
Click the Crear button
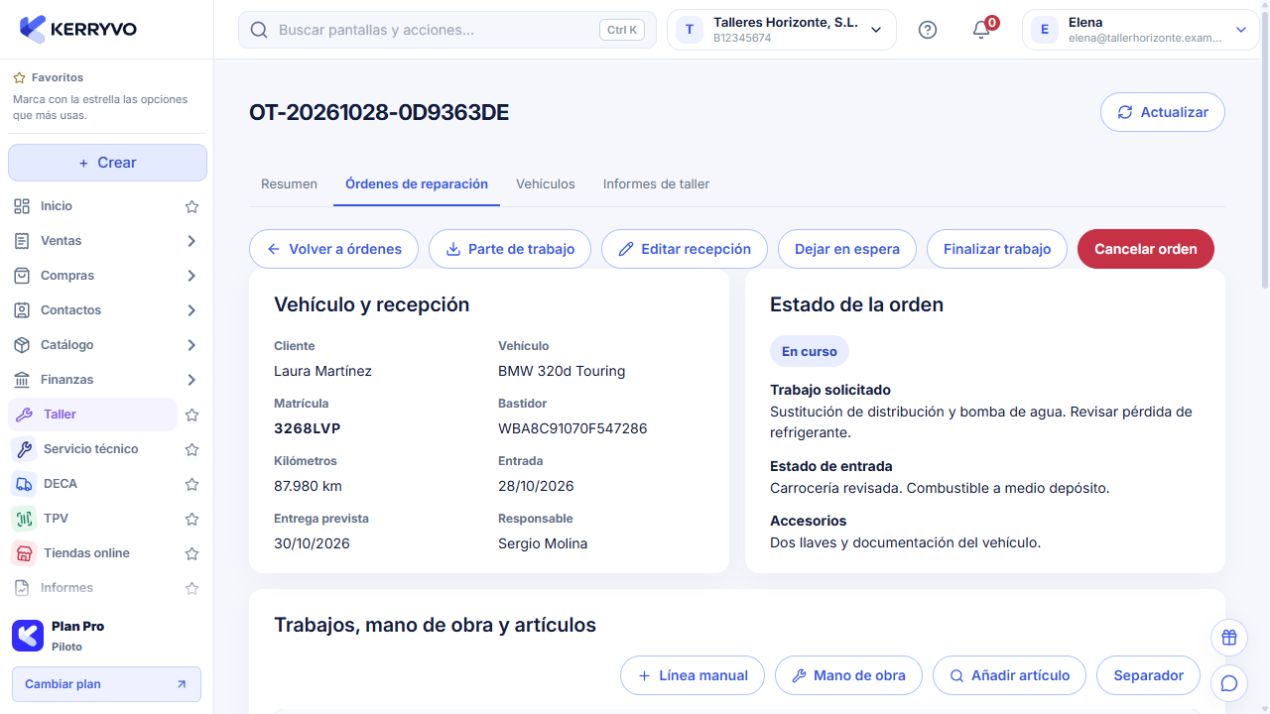pos(107,162)
